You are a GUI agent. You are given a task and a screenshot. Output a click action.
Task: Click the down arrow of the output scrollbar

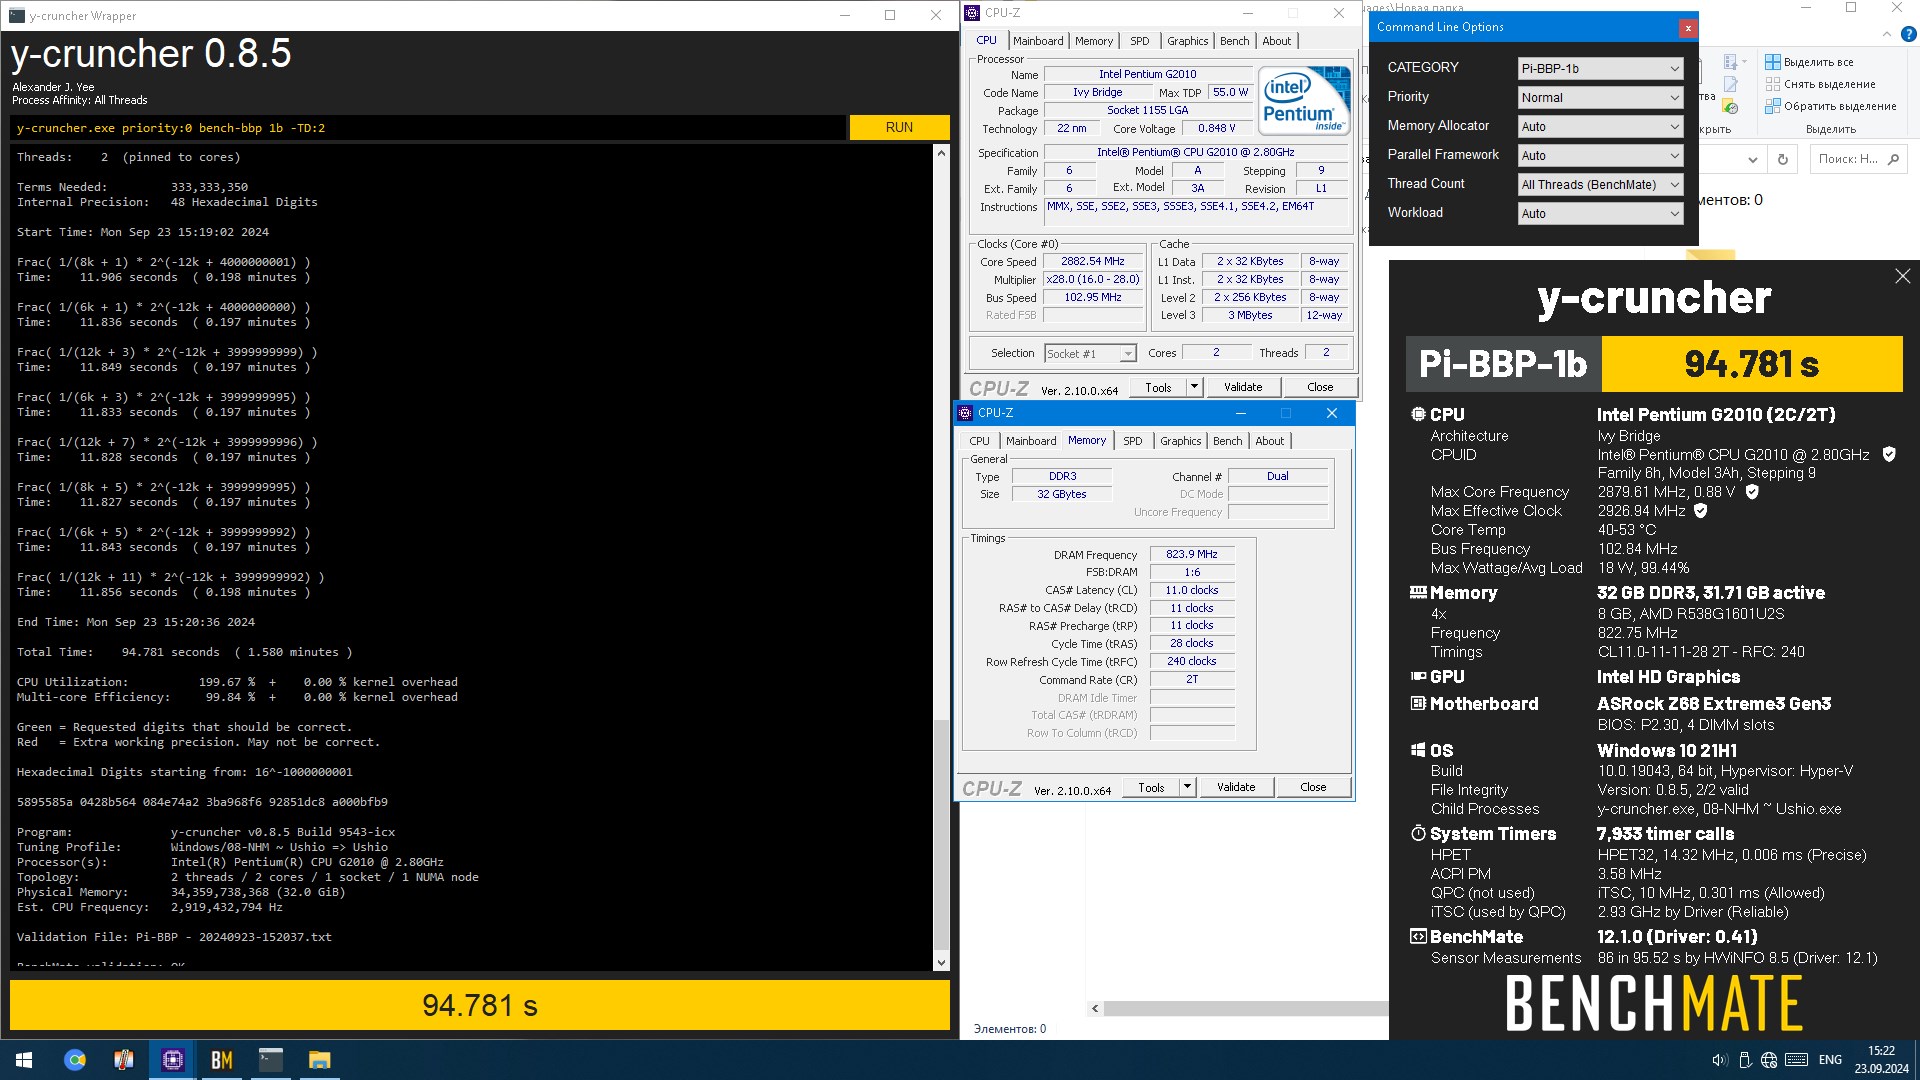point(941,963)
